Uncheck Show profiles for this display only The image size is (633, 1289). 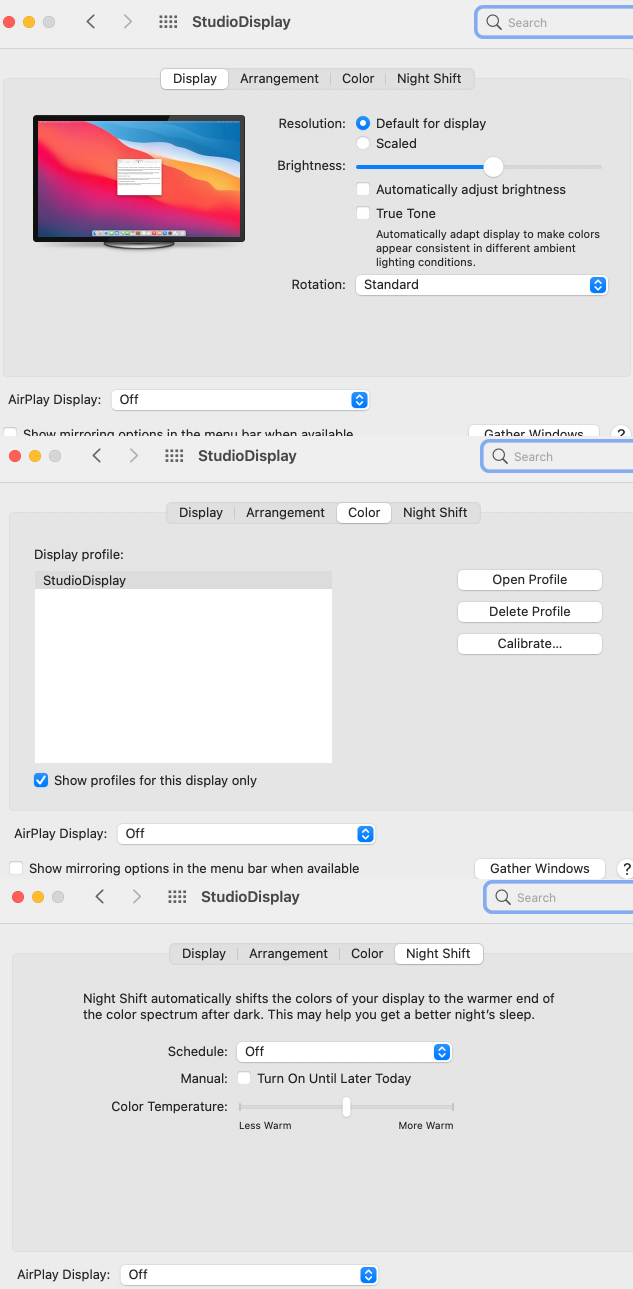(x=41, y=780)
